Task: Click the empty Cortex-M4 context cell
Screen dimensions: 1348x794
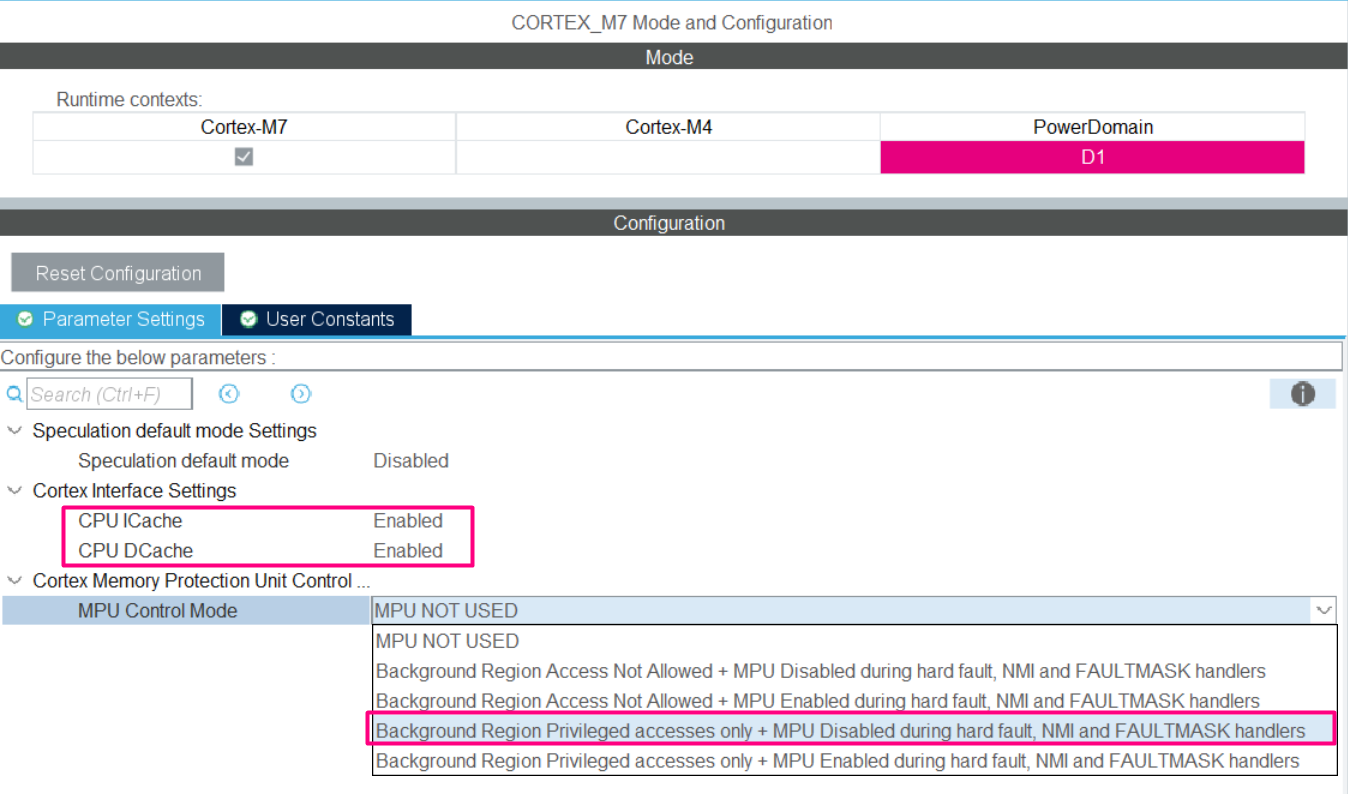Action: point(668,157)
